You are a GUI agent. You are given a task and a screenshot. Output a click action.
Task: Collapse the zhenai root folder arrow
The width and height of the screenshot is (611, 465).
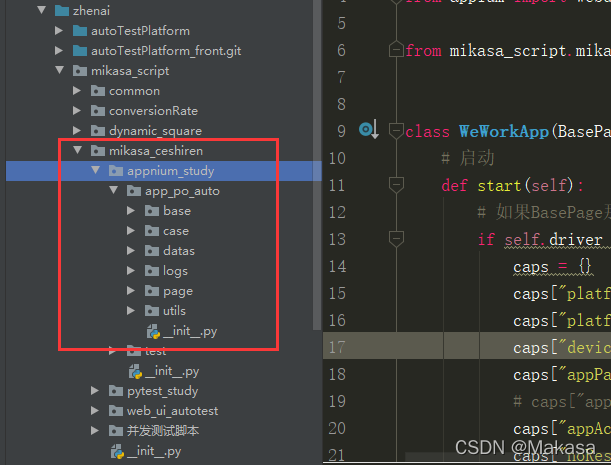(41, 11)
